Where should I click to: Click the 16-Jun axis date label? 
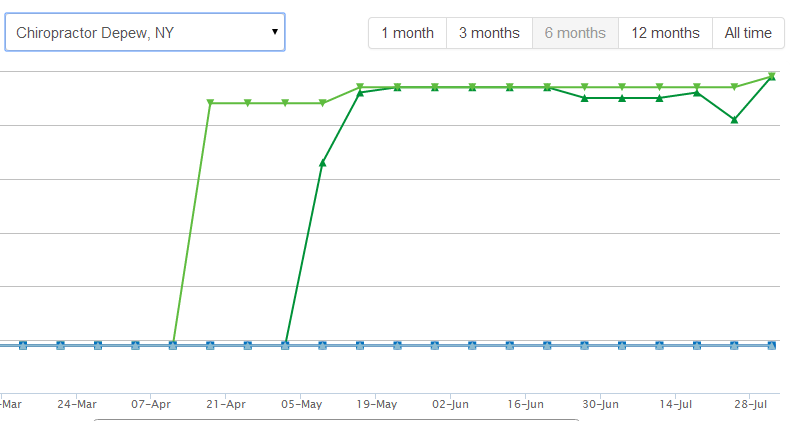[525, 405]
